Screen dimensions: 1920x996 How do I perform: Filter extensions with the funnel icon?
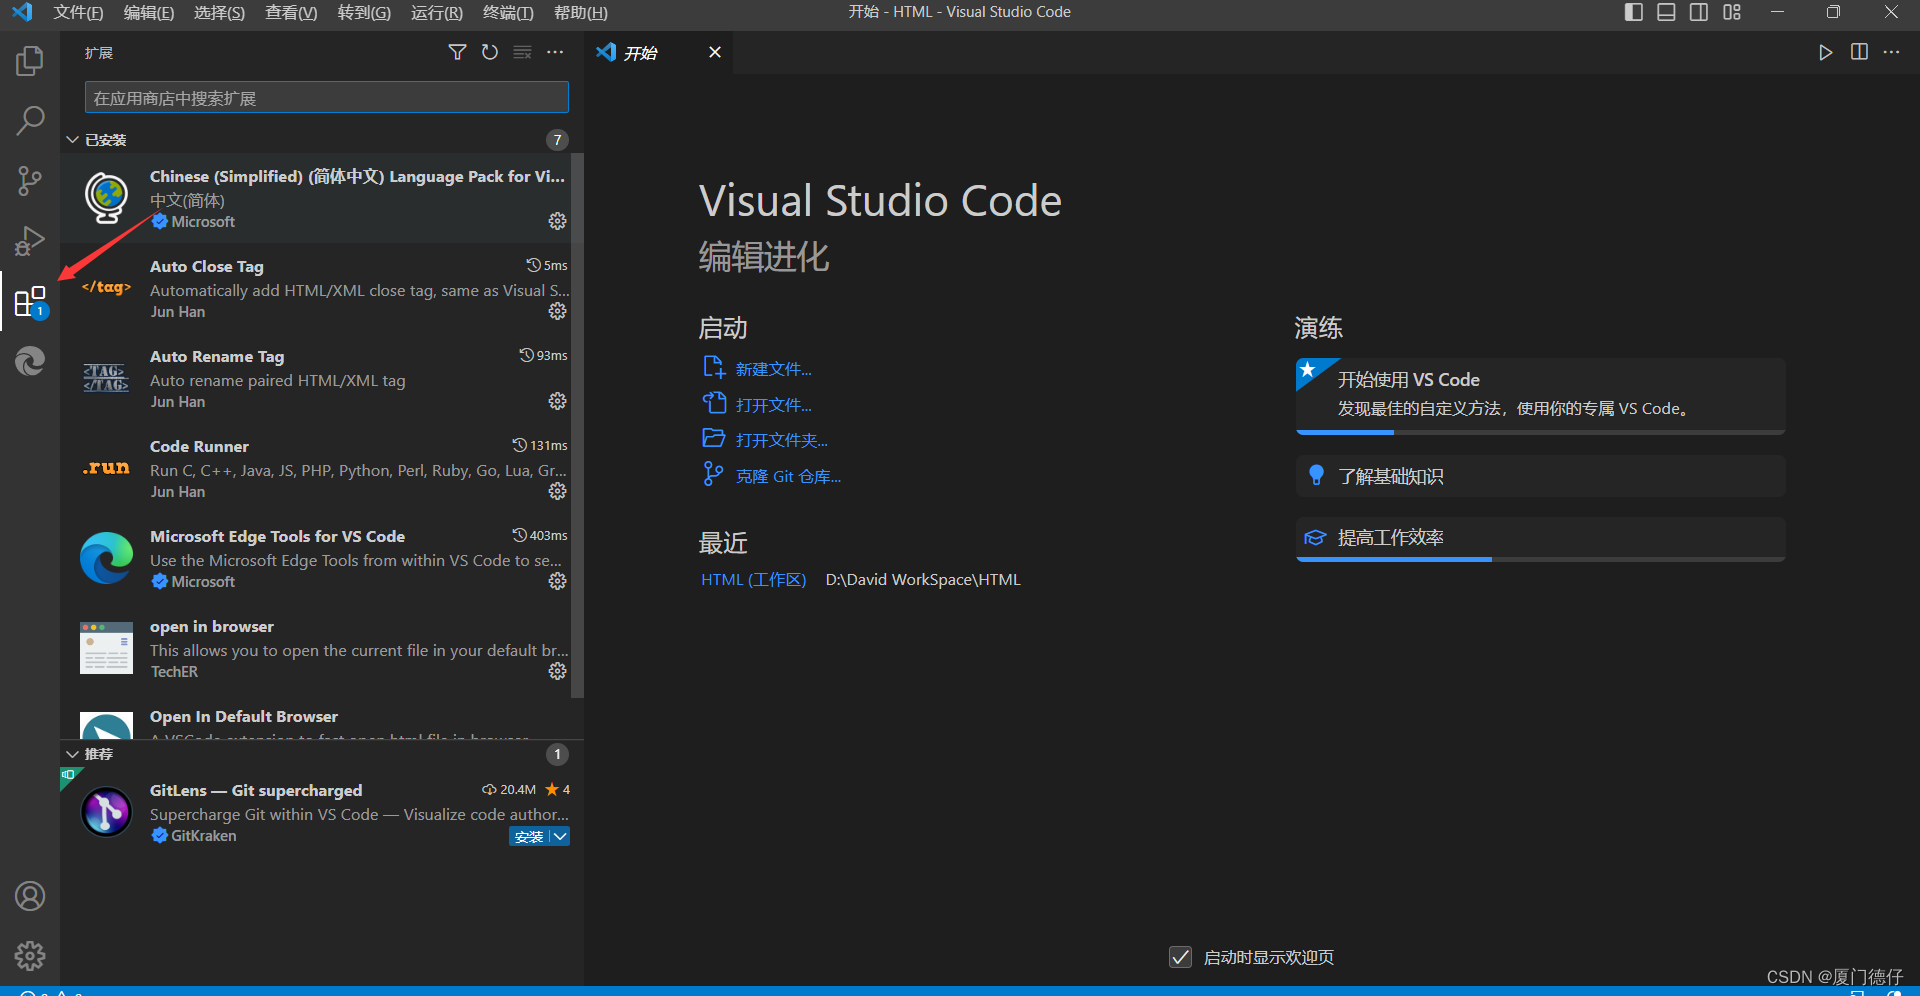coord(457,52)
